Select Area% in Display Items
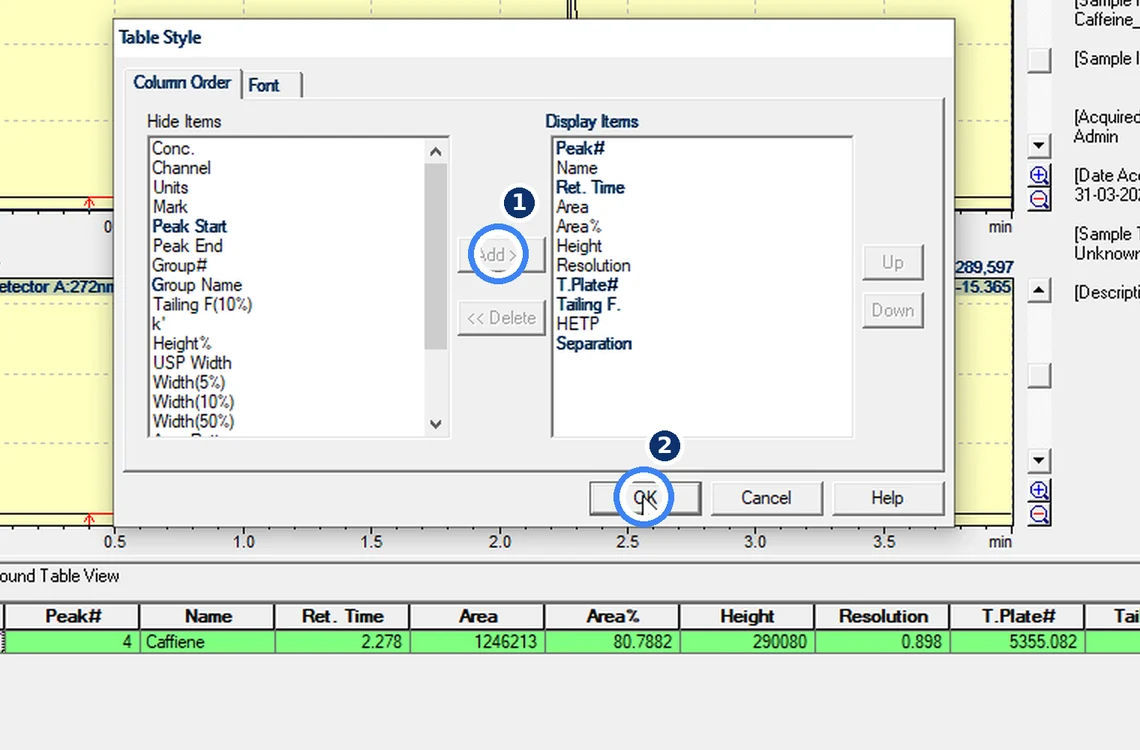Viewport: 1140px width, 750px height. tap(579, 227)
